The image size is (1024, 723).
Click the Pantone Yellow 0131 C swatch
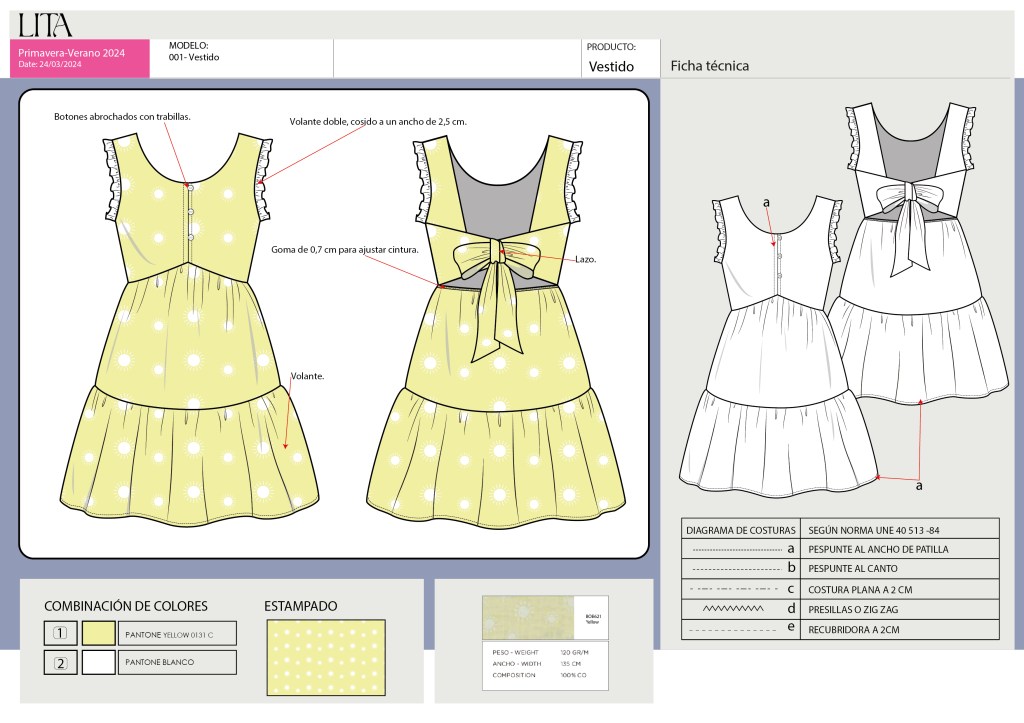tap(99, 634)
